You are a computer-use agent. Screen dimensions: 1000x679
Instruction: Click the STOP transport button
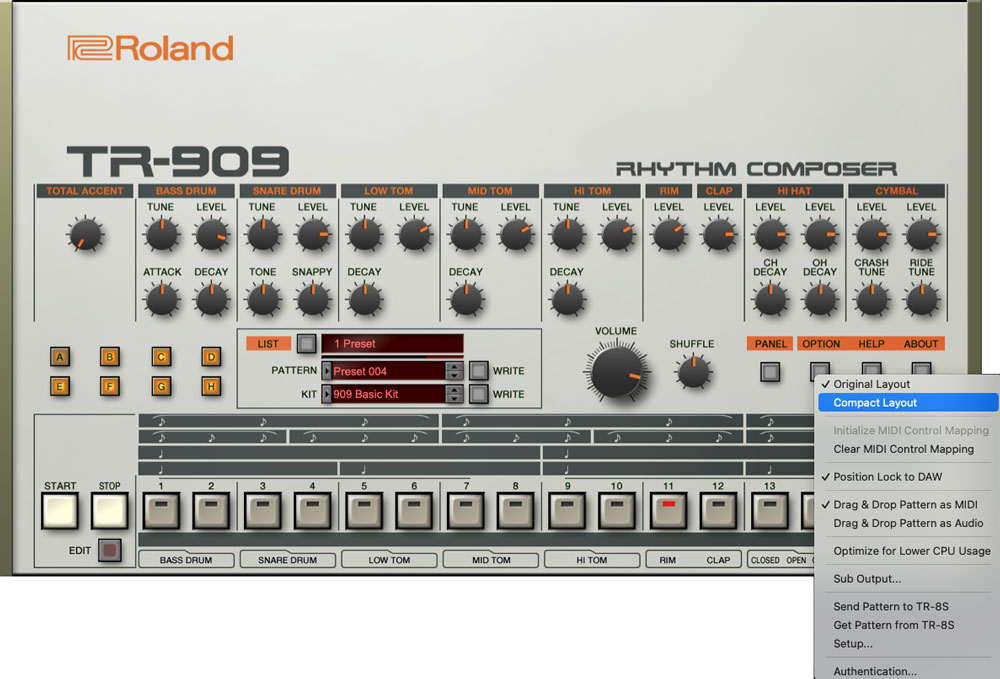[110, 511]
